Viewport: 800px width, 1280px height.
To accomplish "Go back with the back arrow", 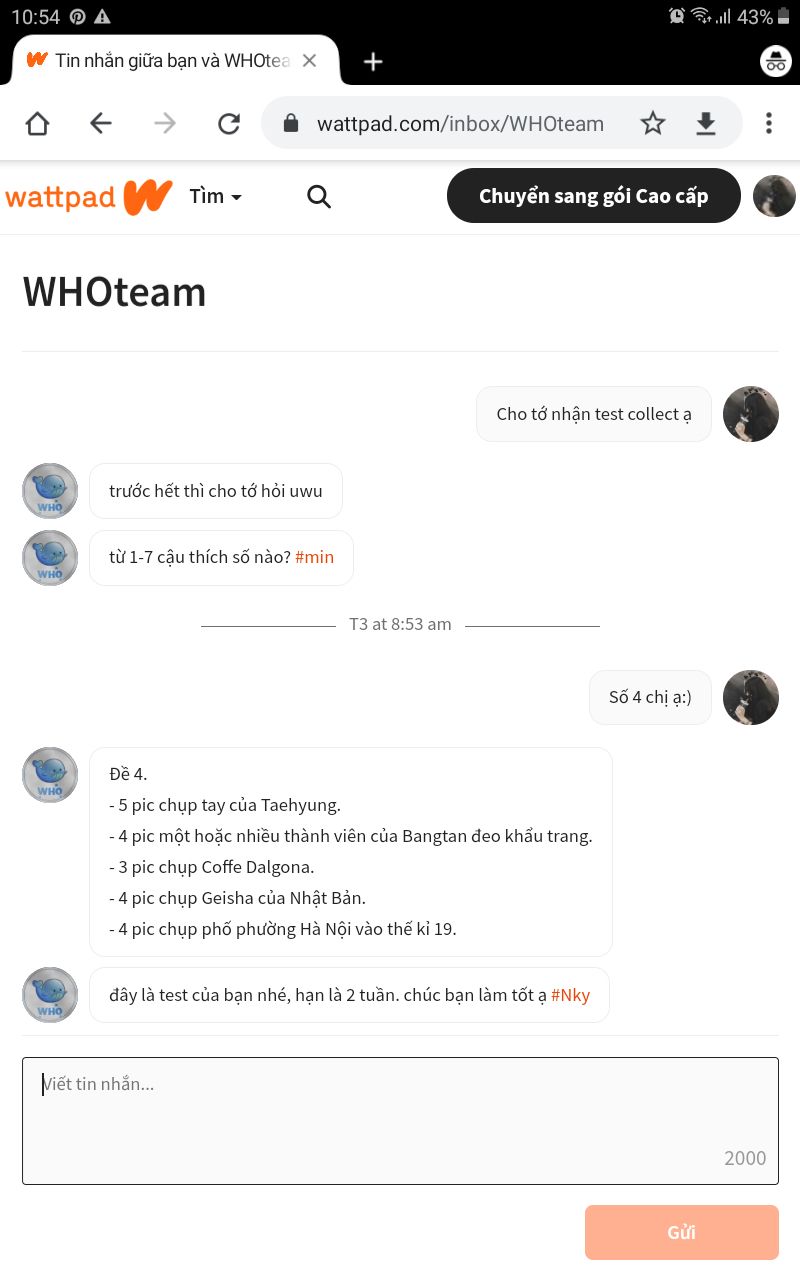I will point(101,123).
